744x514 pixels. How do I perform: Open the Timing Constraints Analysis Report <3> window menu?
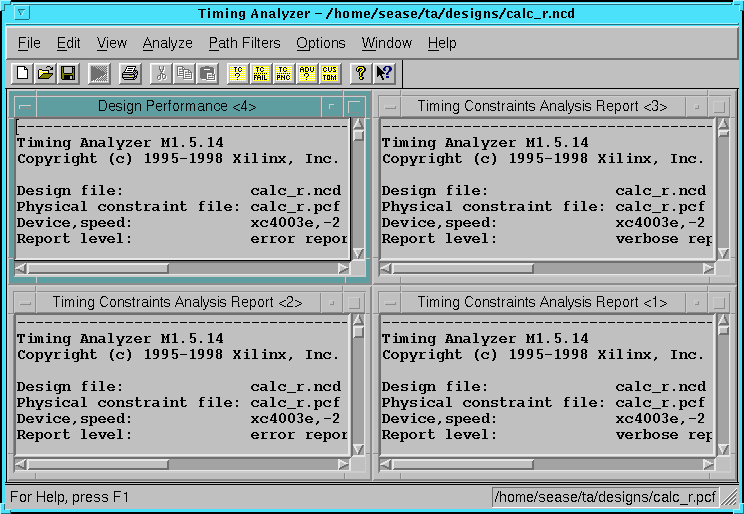pos(389,106)
